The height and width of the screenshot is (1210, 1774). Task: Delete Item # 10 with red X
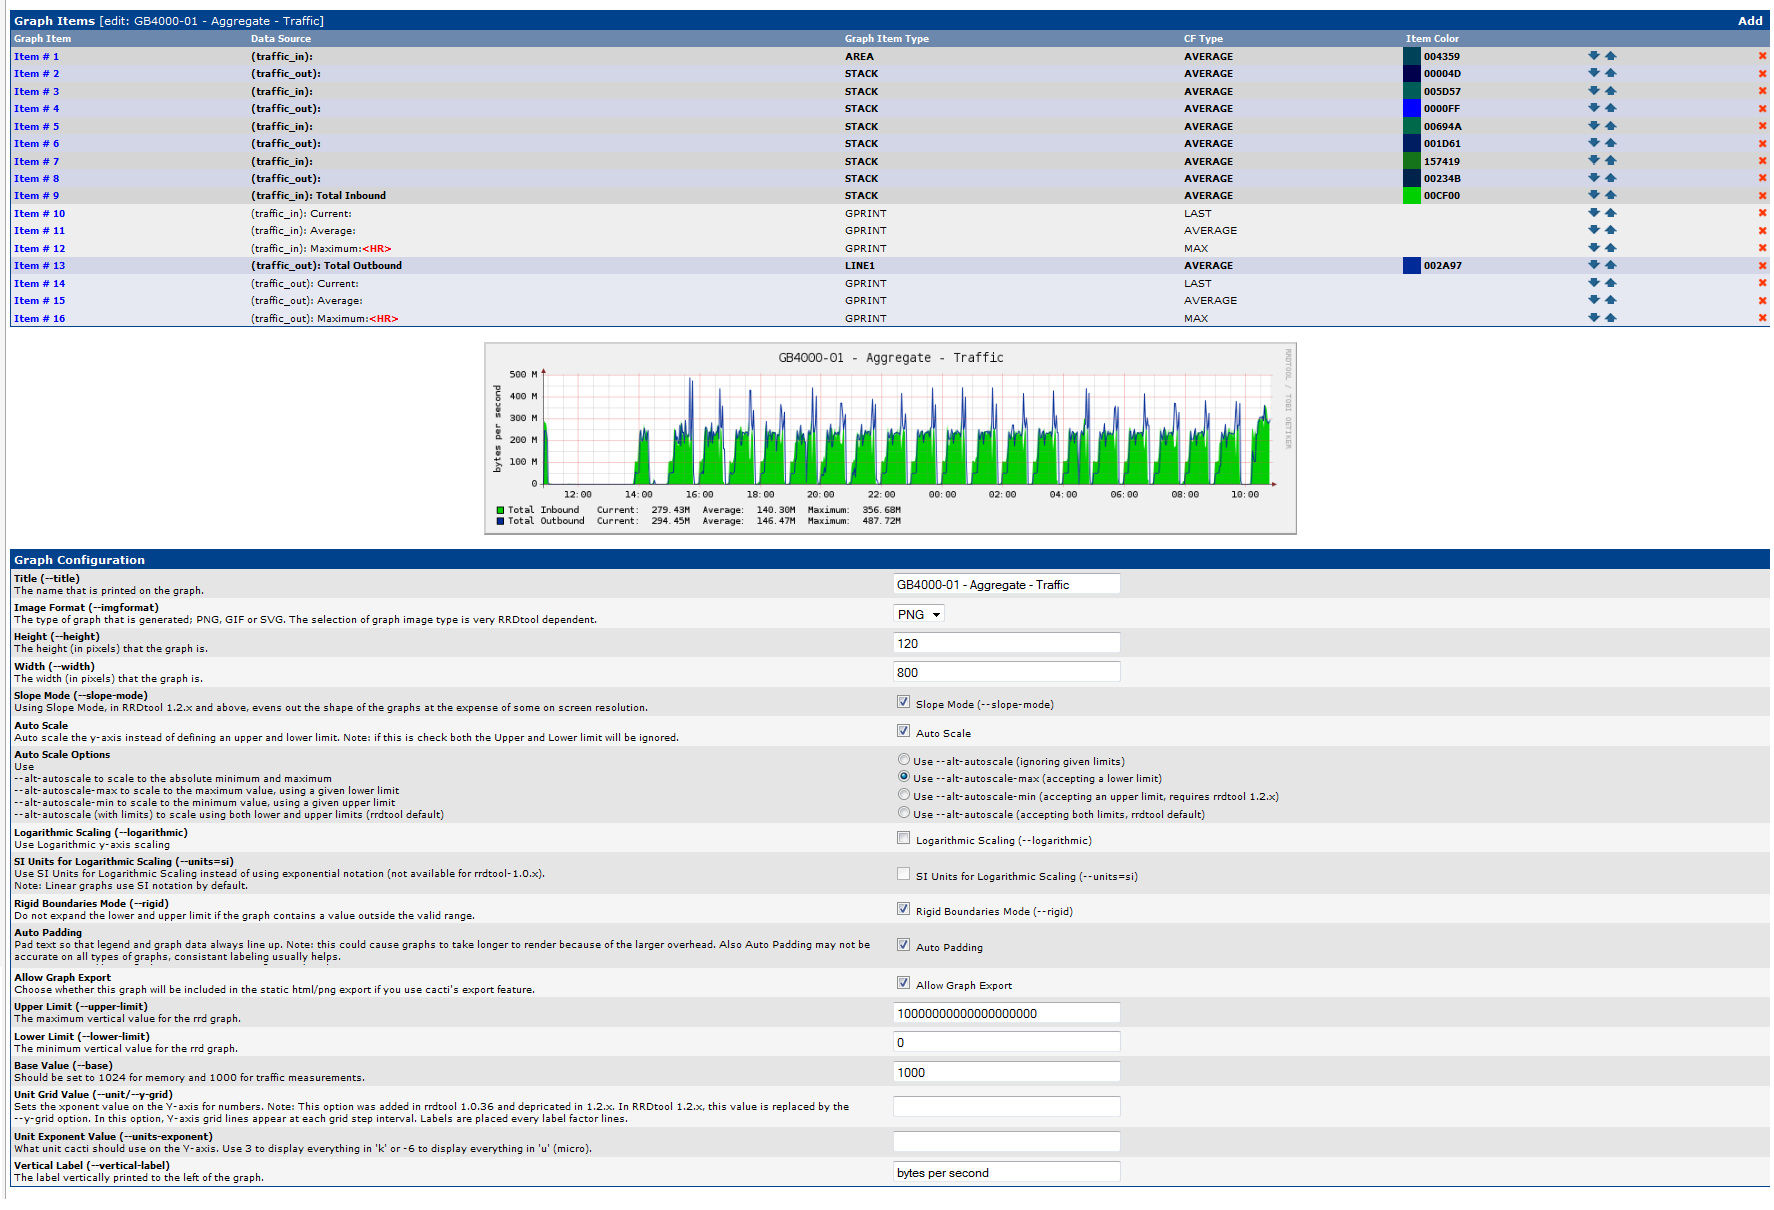click(1762, 213)
